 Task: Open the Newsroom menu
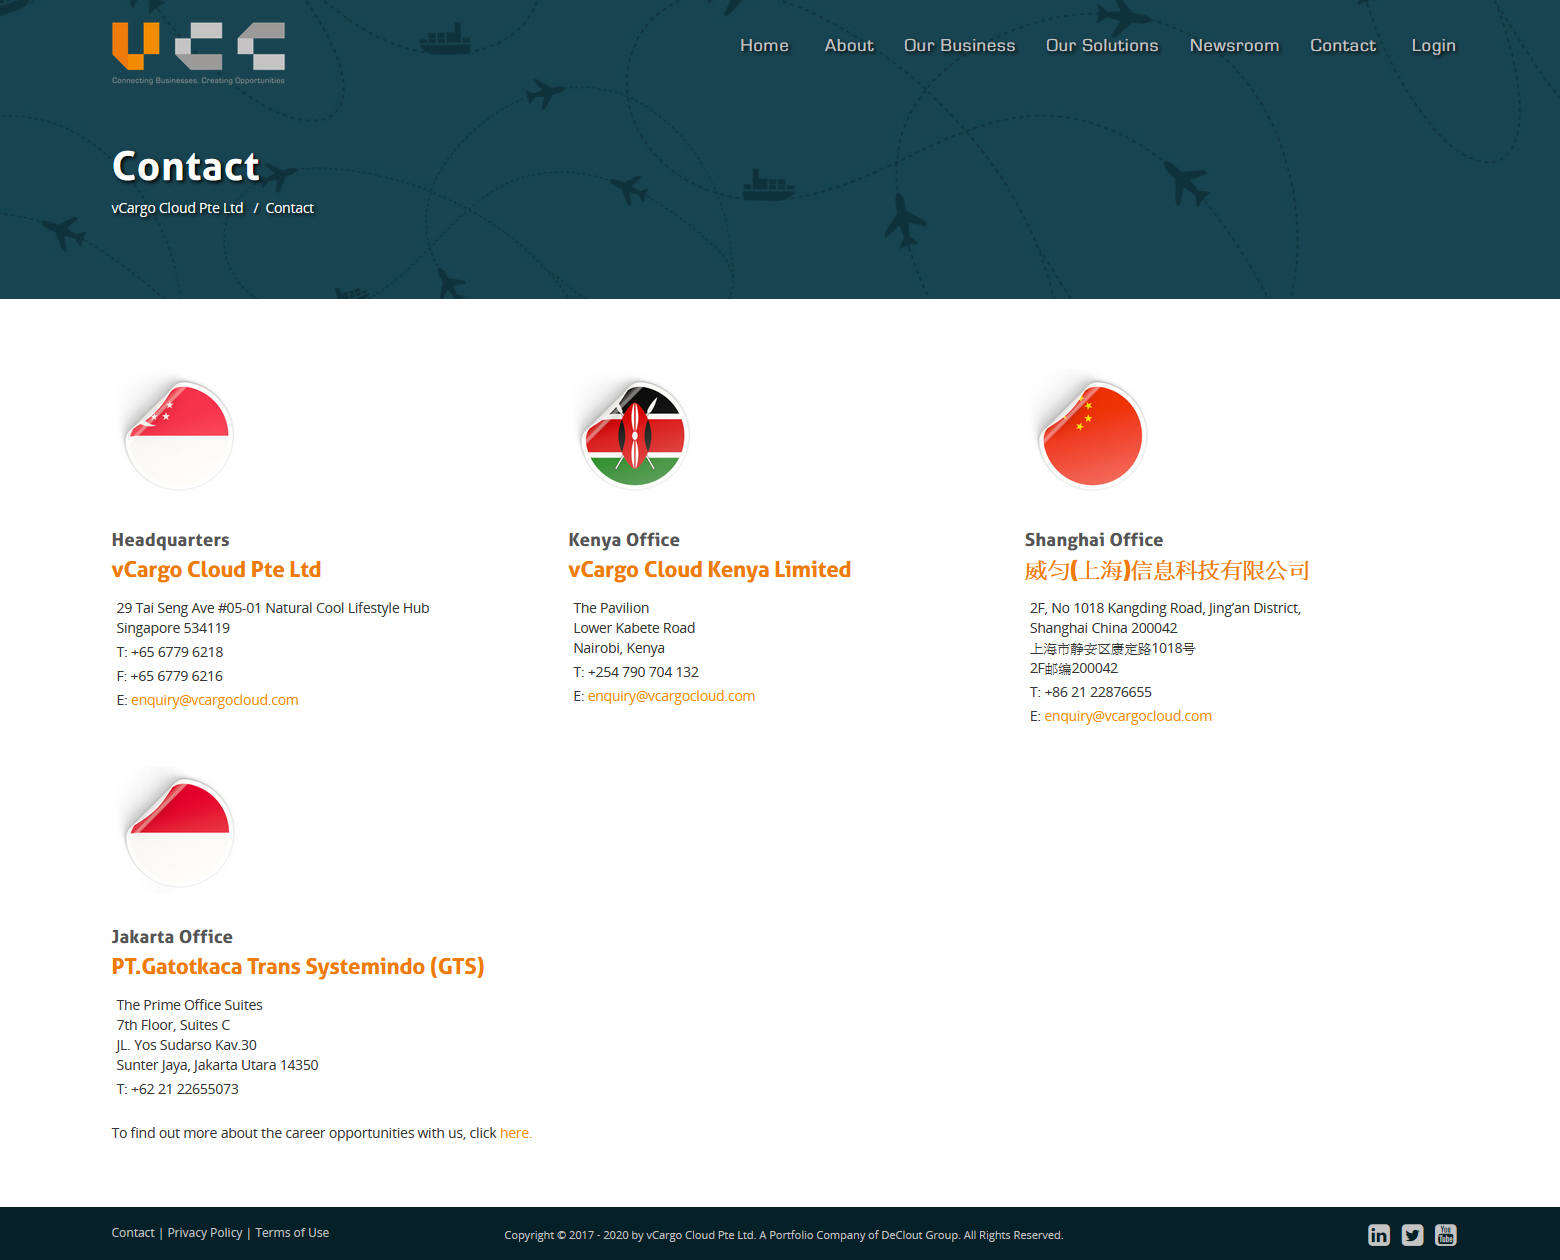pyautogui.click(x=1234, y=46)
